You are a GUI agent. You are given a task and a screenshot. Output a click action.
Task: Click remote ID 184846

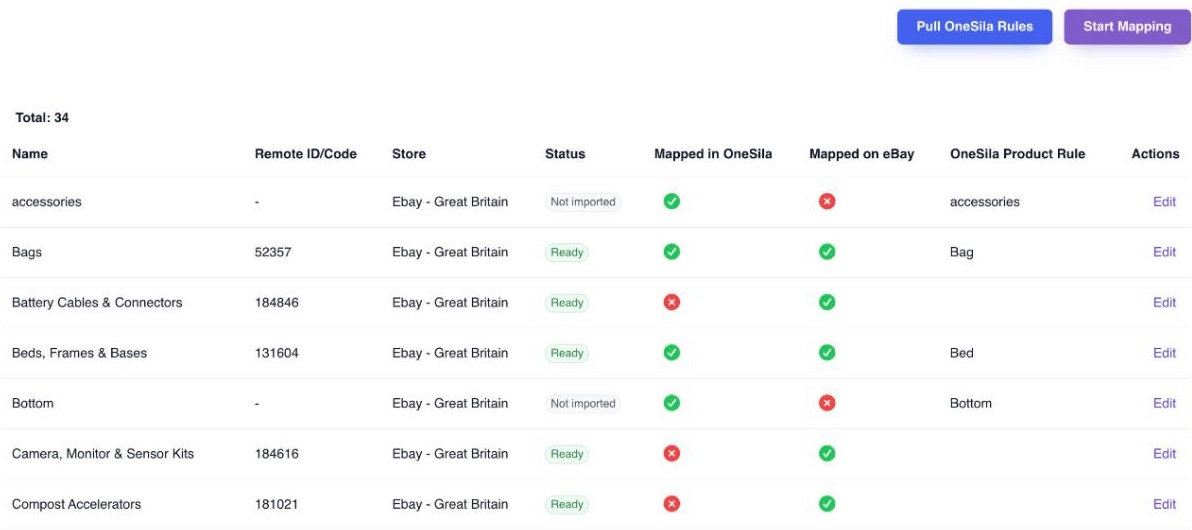tap(277, 302)
